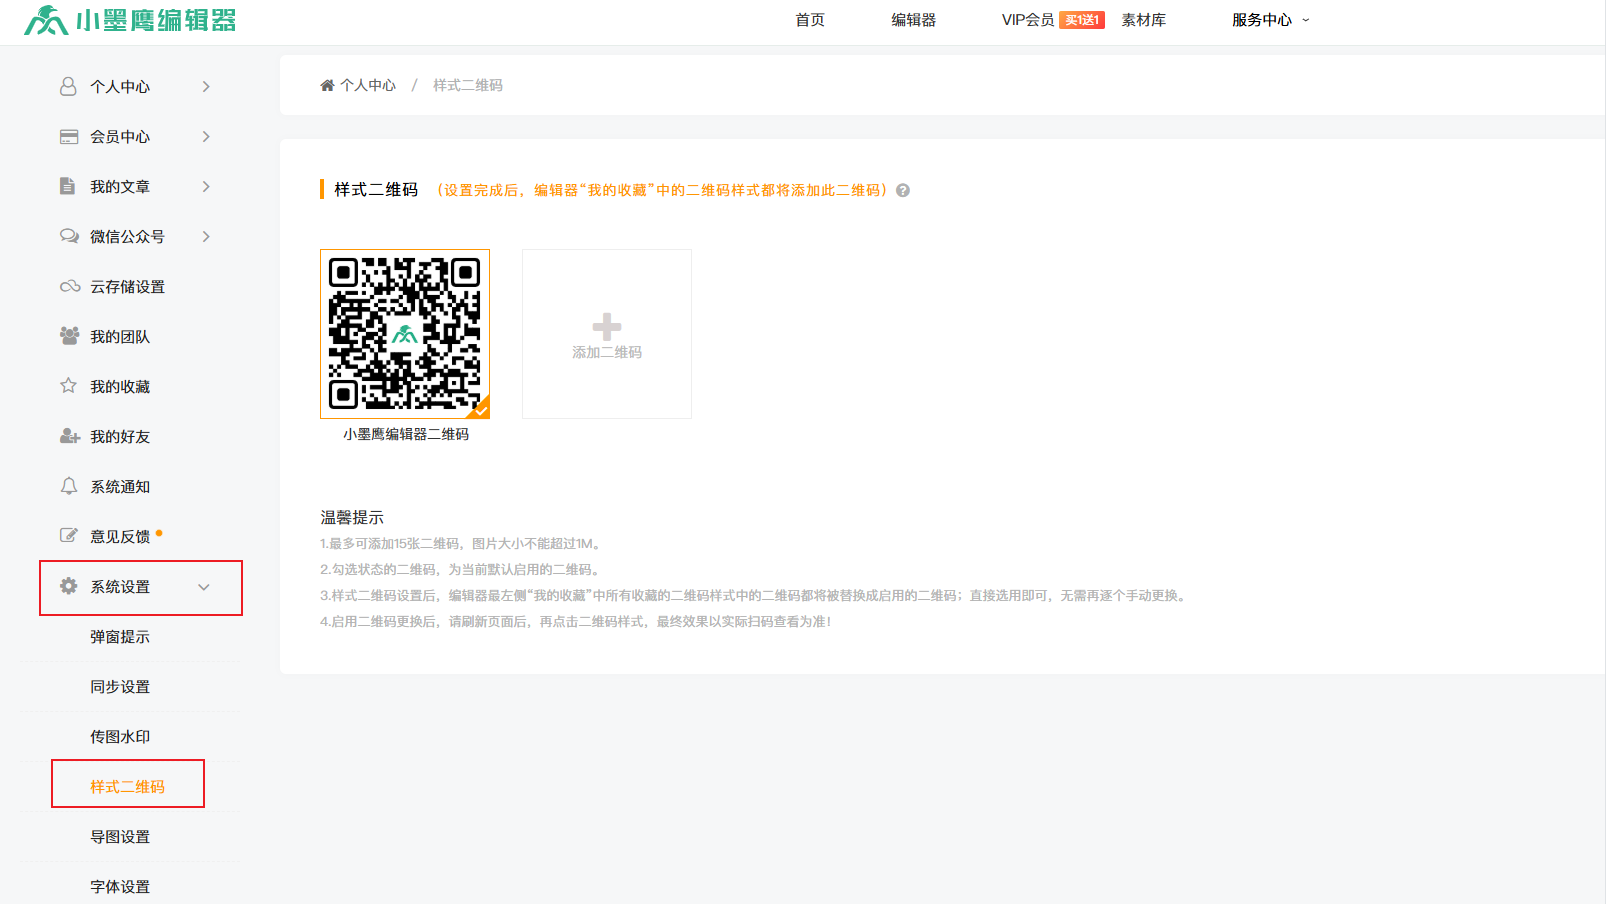Click 样式二维码 breadcrumb text
Viewport: 1606px width, 904px height.
point(468,85)
